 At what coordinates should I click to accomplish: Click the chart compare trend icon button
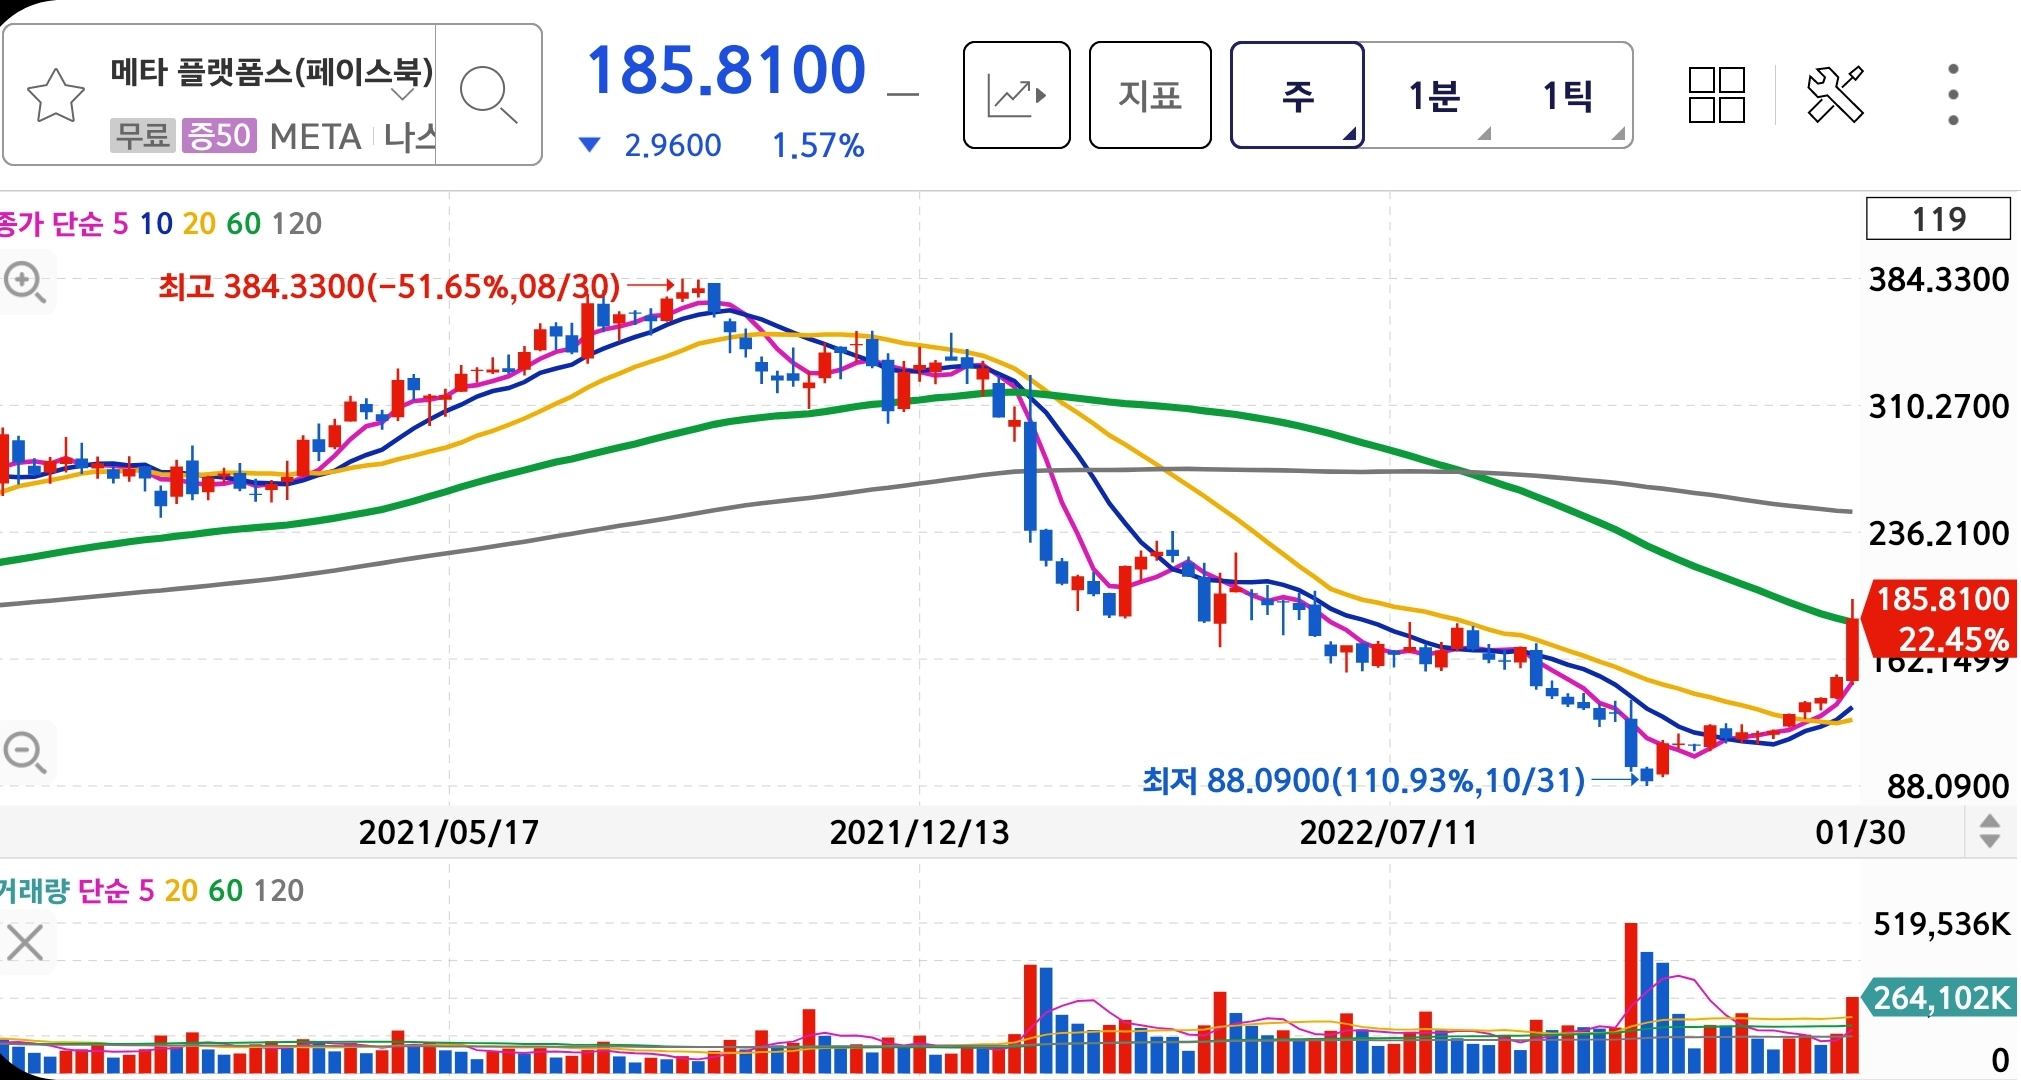(x=1016, y=96)
